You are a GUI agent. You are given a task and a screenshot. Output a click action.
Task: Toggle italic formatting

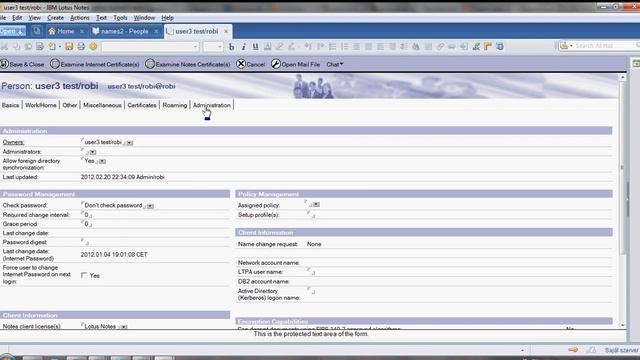pos(244,47)
